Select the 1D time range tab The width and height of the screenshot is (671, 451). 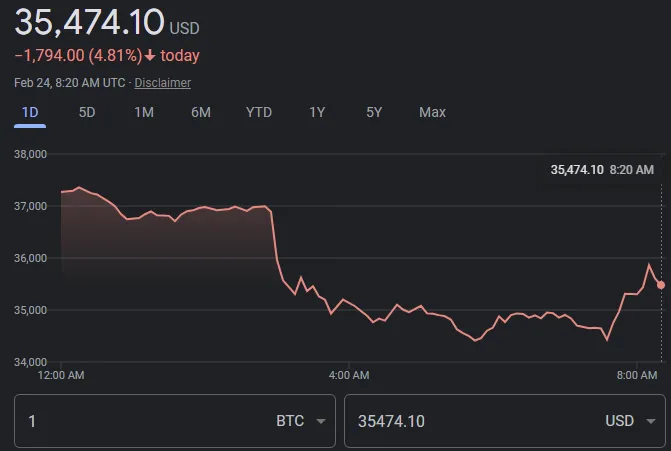[30, 113]
